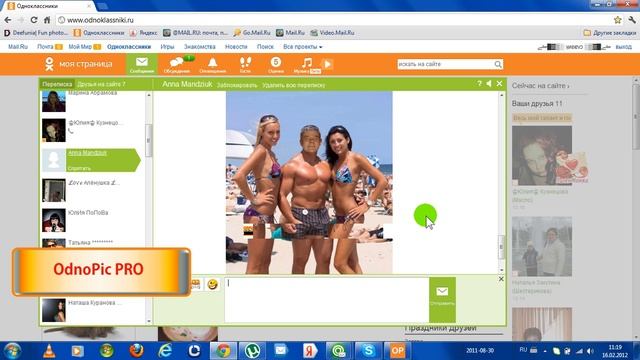Click the Сейчас на сайте heading link
Screen dimensions: 640x360
click(x=540, y=86)
